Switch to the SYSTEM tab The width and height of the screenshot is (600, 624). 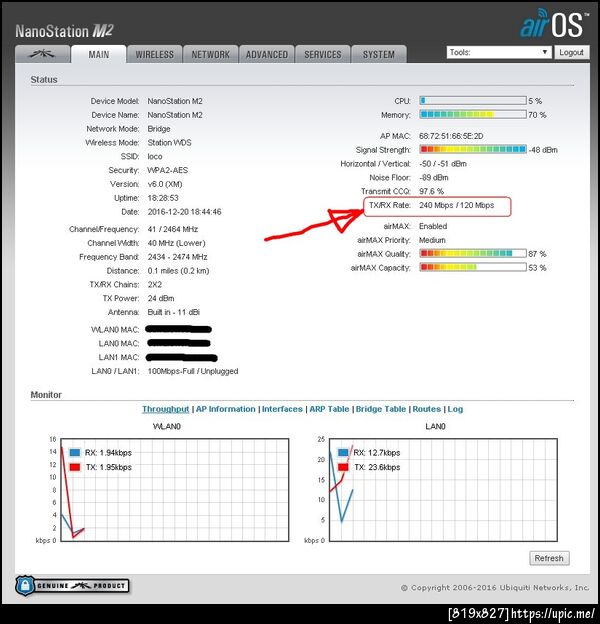[378, 54]
